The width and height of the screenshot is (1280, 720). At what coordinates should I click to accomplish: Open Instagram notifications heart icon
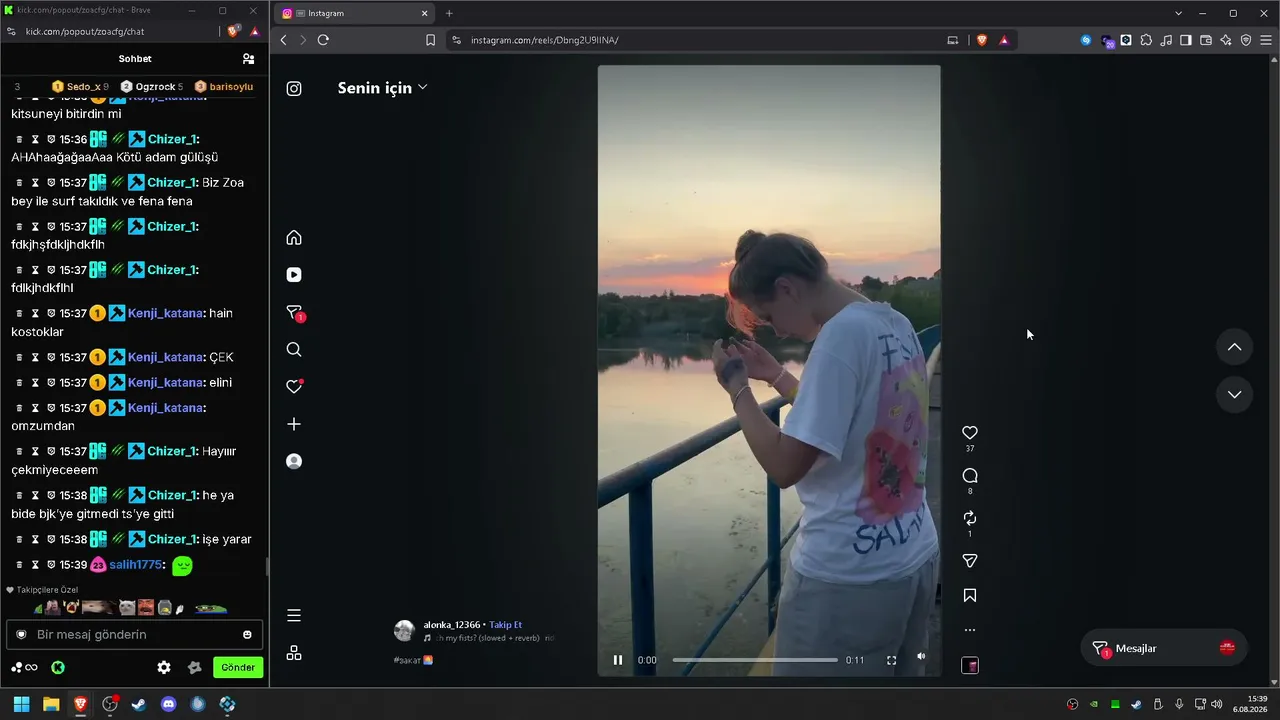(x=294, y=387)
